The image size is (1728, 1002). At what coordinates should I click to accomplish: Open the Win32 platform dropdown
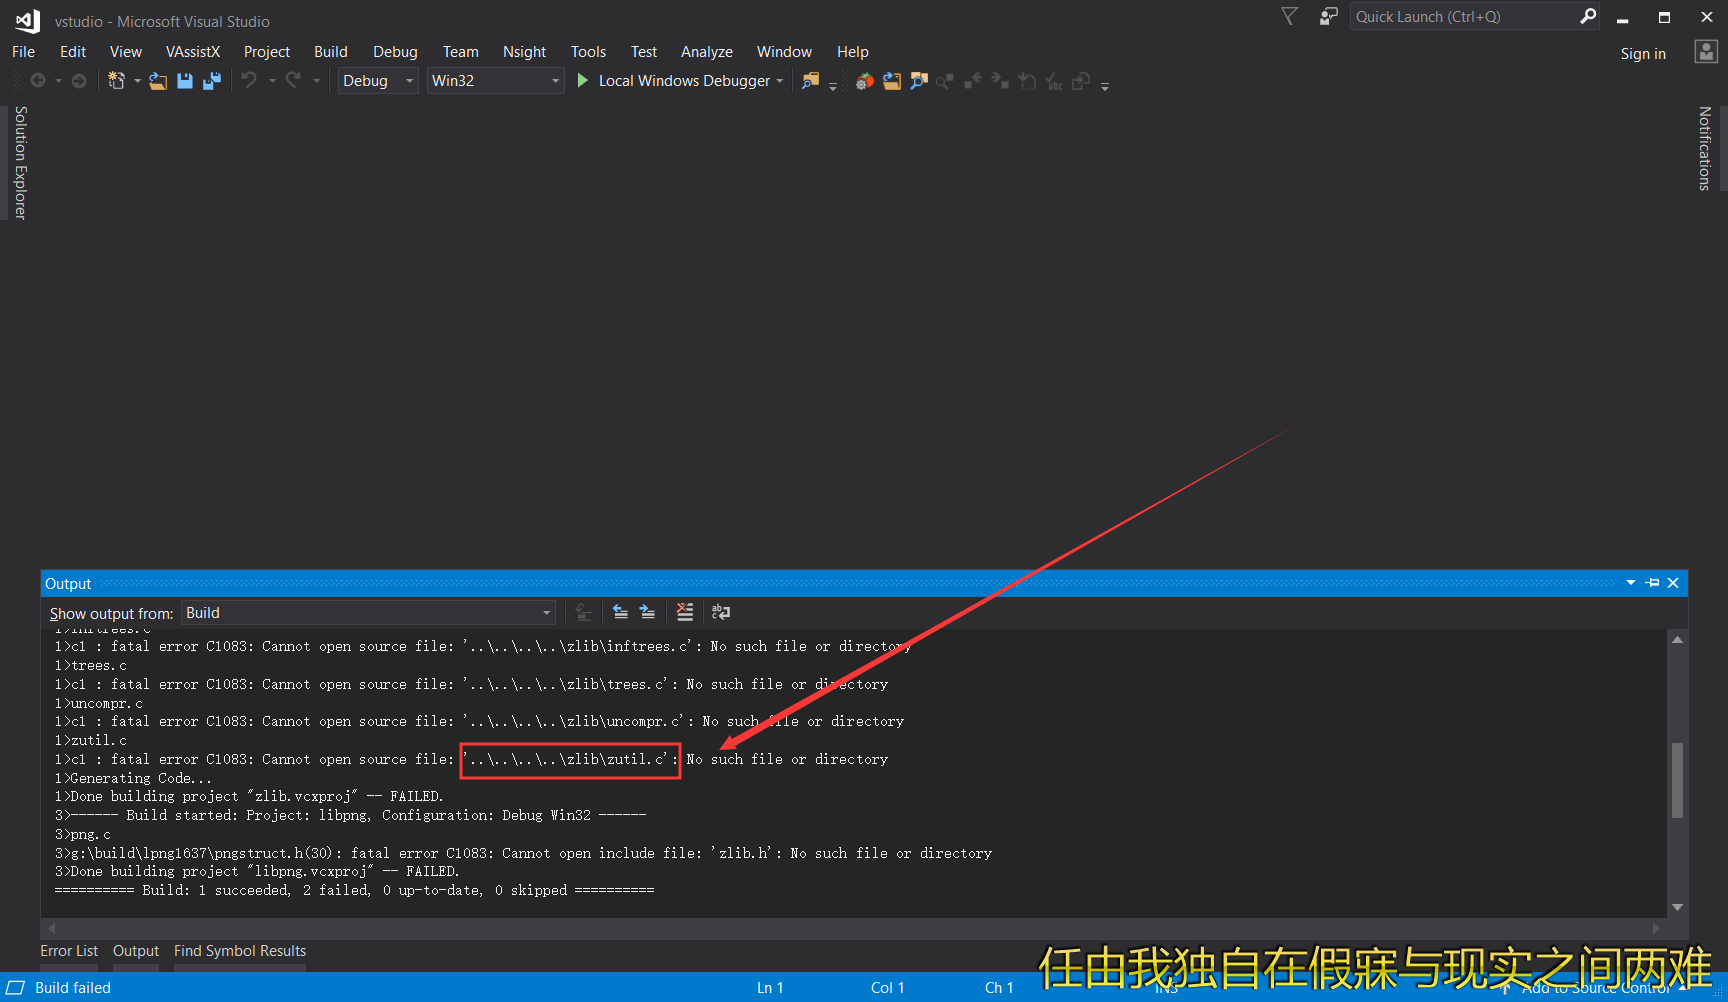click(x=496, y=81)
